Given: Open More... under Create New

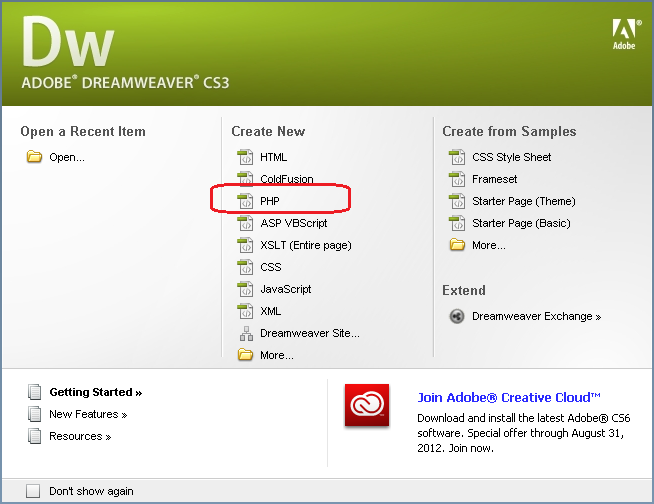Looking at the screenshot, I should 277,355.
